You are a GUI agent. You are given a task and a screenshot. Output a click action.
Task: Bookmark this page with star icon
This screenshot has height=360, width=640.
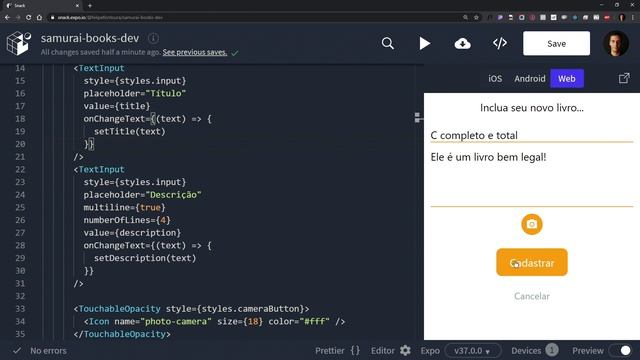[476, 18]
